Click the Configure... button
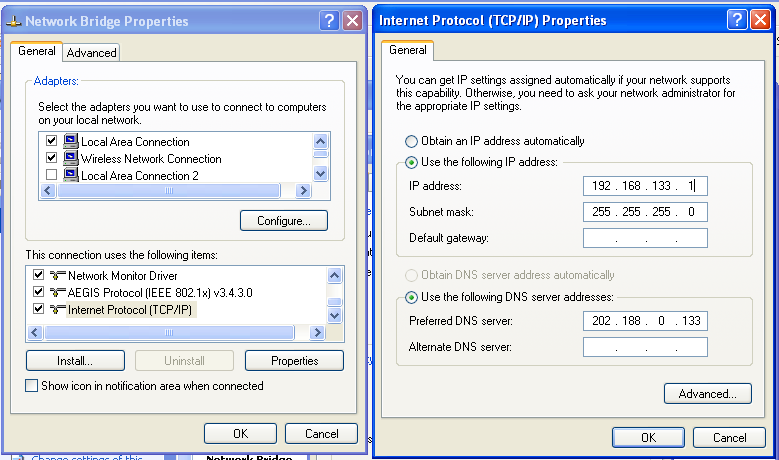 pyautogui.click(x=284, y=220)
